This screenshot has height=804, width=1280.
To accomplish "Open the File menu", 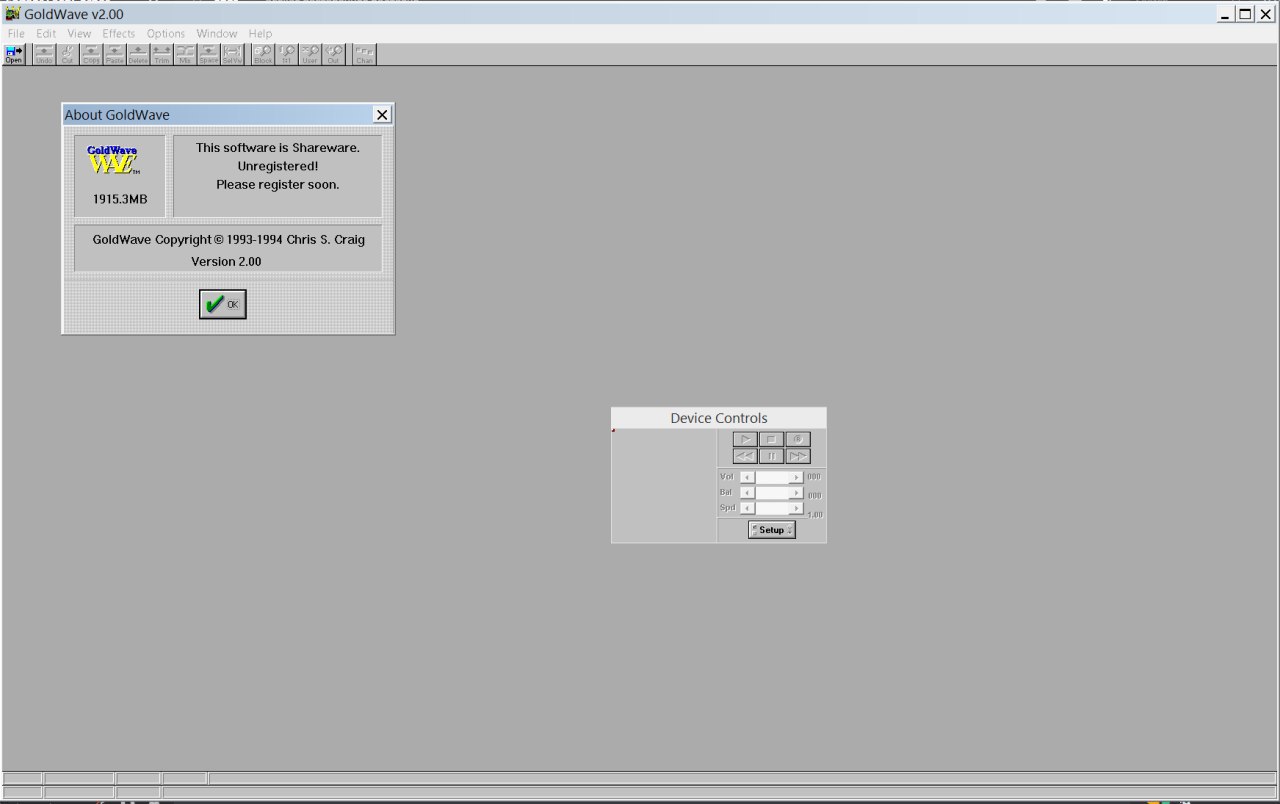I will point(16,33).
